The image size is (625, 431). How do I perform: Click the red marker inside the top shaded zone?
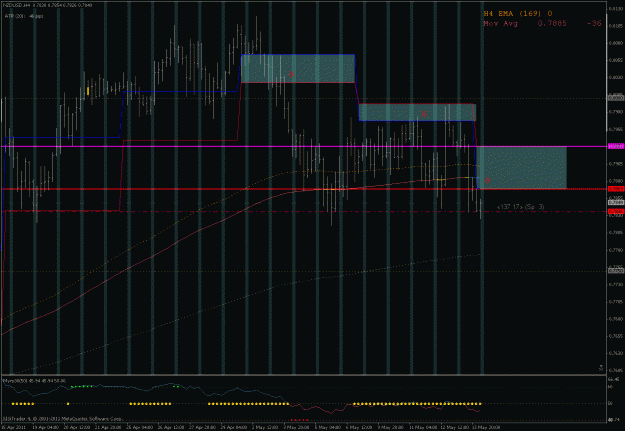pyautogui.click(x=291, y=74)
